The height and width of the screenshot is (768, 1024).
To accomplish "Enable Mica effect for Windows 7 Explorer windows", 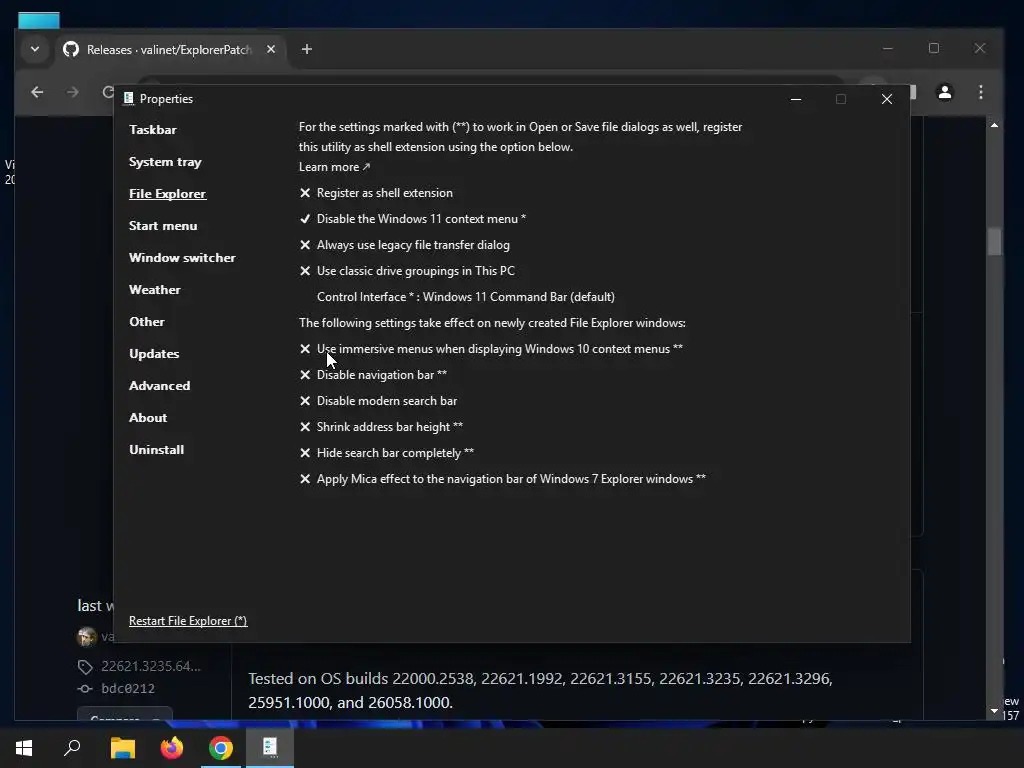I will (x=503, y=479).
